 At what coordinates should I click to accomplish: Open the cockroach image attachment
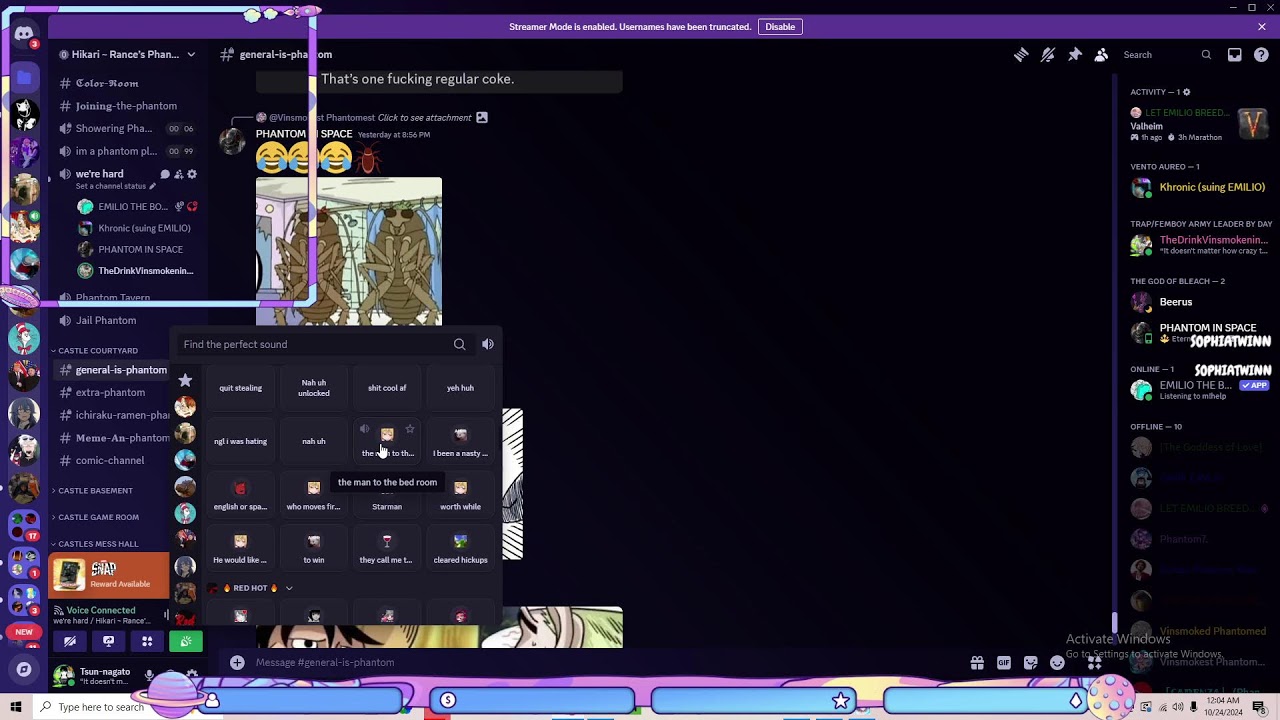349,252
